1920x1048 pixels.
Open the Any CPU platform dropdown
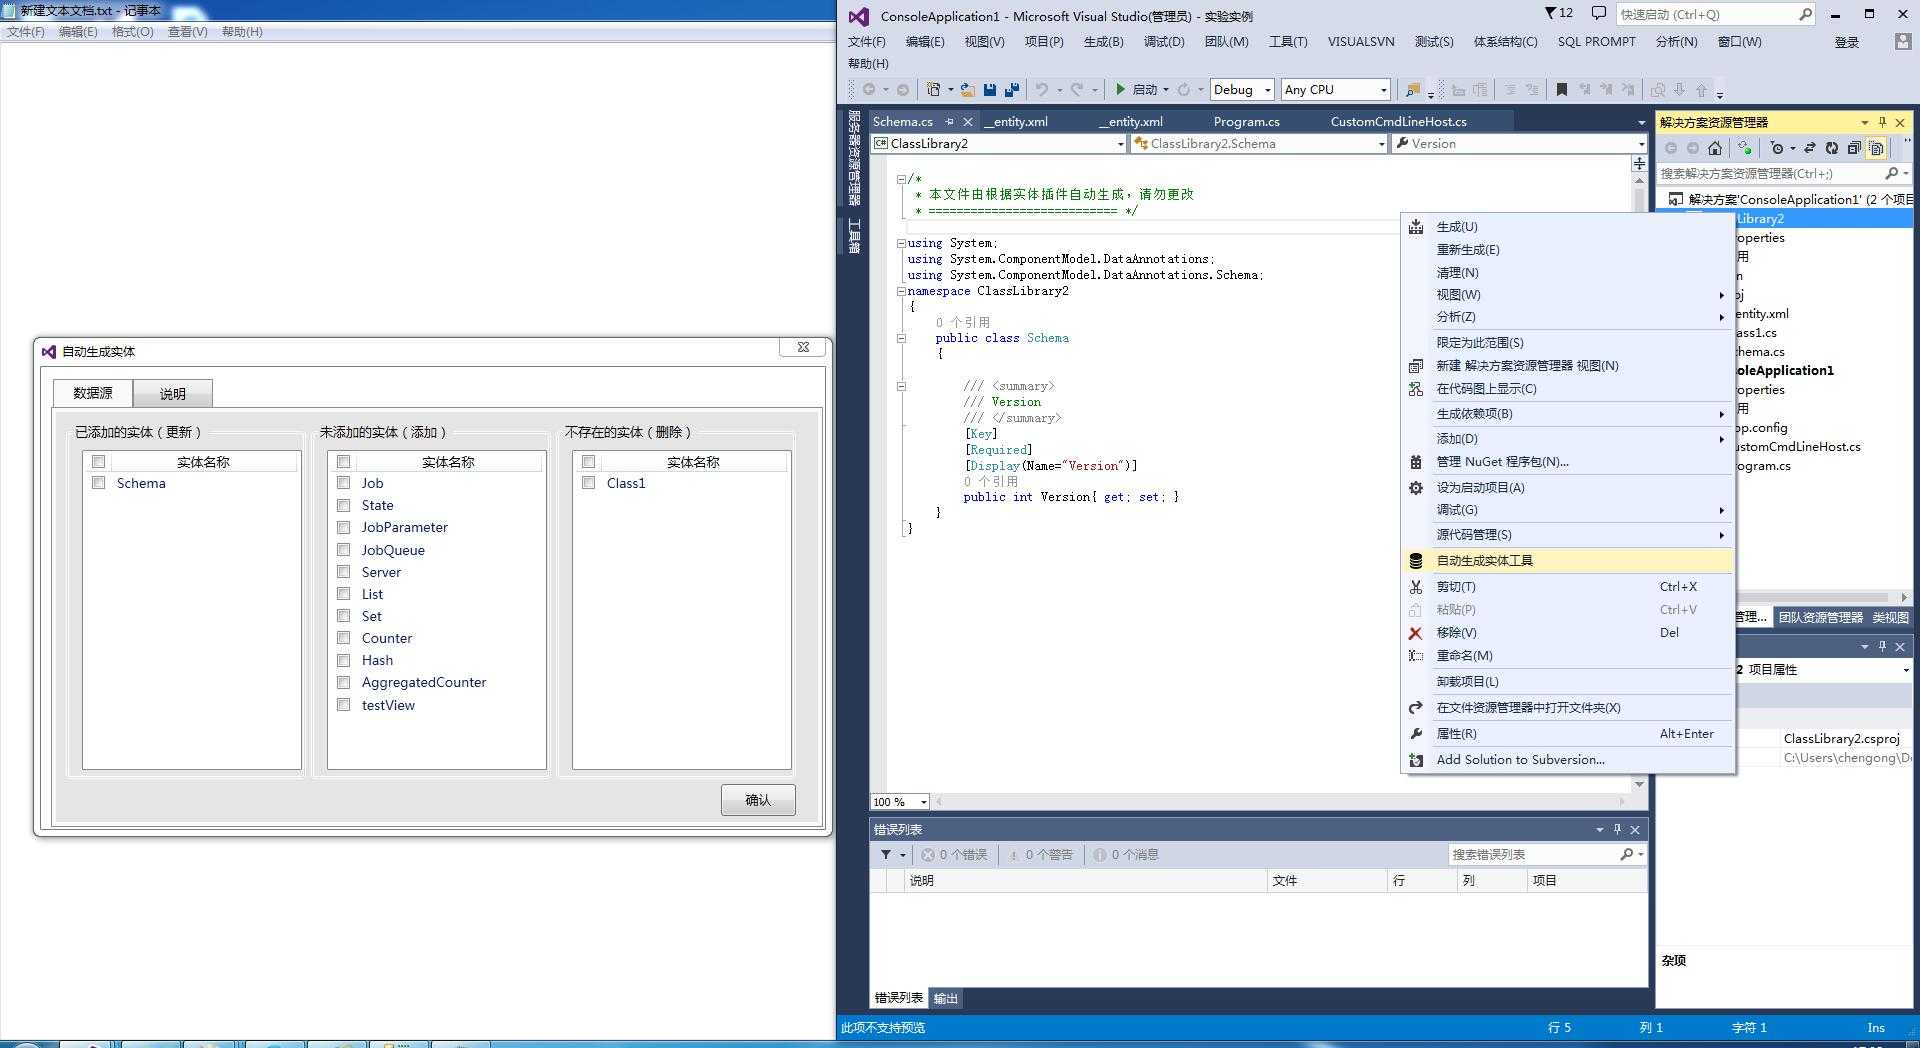click(x=1335, y=90)
